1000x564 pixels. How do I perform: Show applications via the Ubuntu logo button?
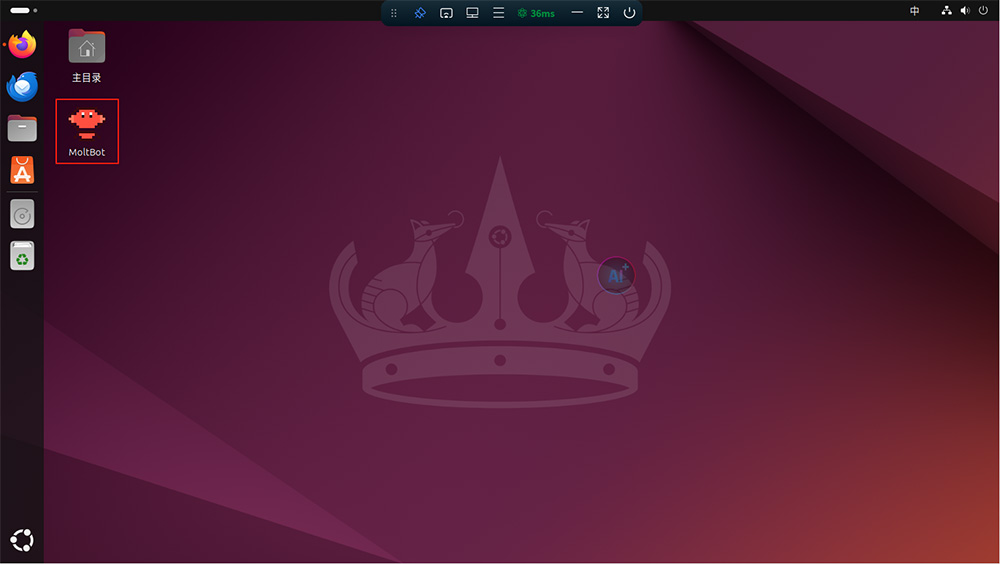click(22, 540)
